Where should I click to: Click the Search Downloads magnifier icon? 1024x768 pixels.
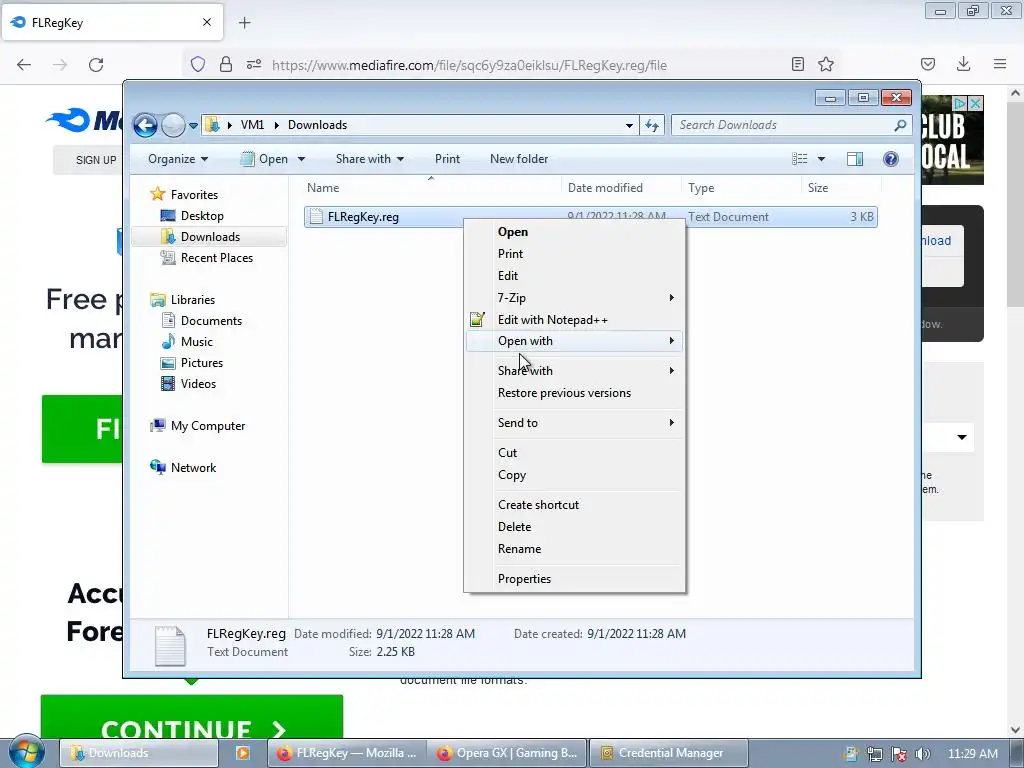click(x=900, y=125)
